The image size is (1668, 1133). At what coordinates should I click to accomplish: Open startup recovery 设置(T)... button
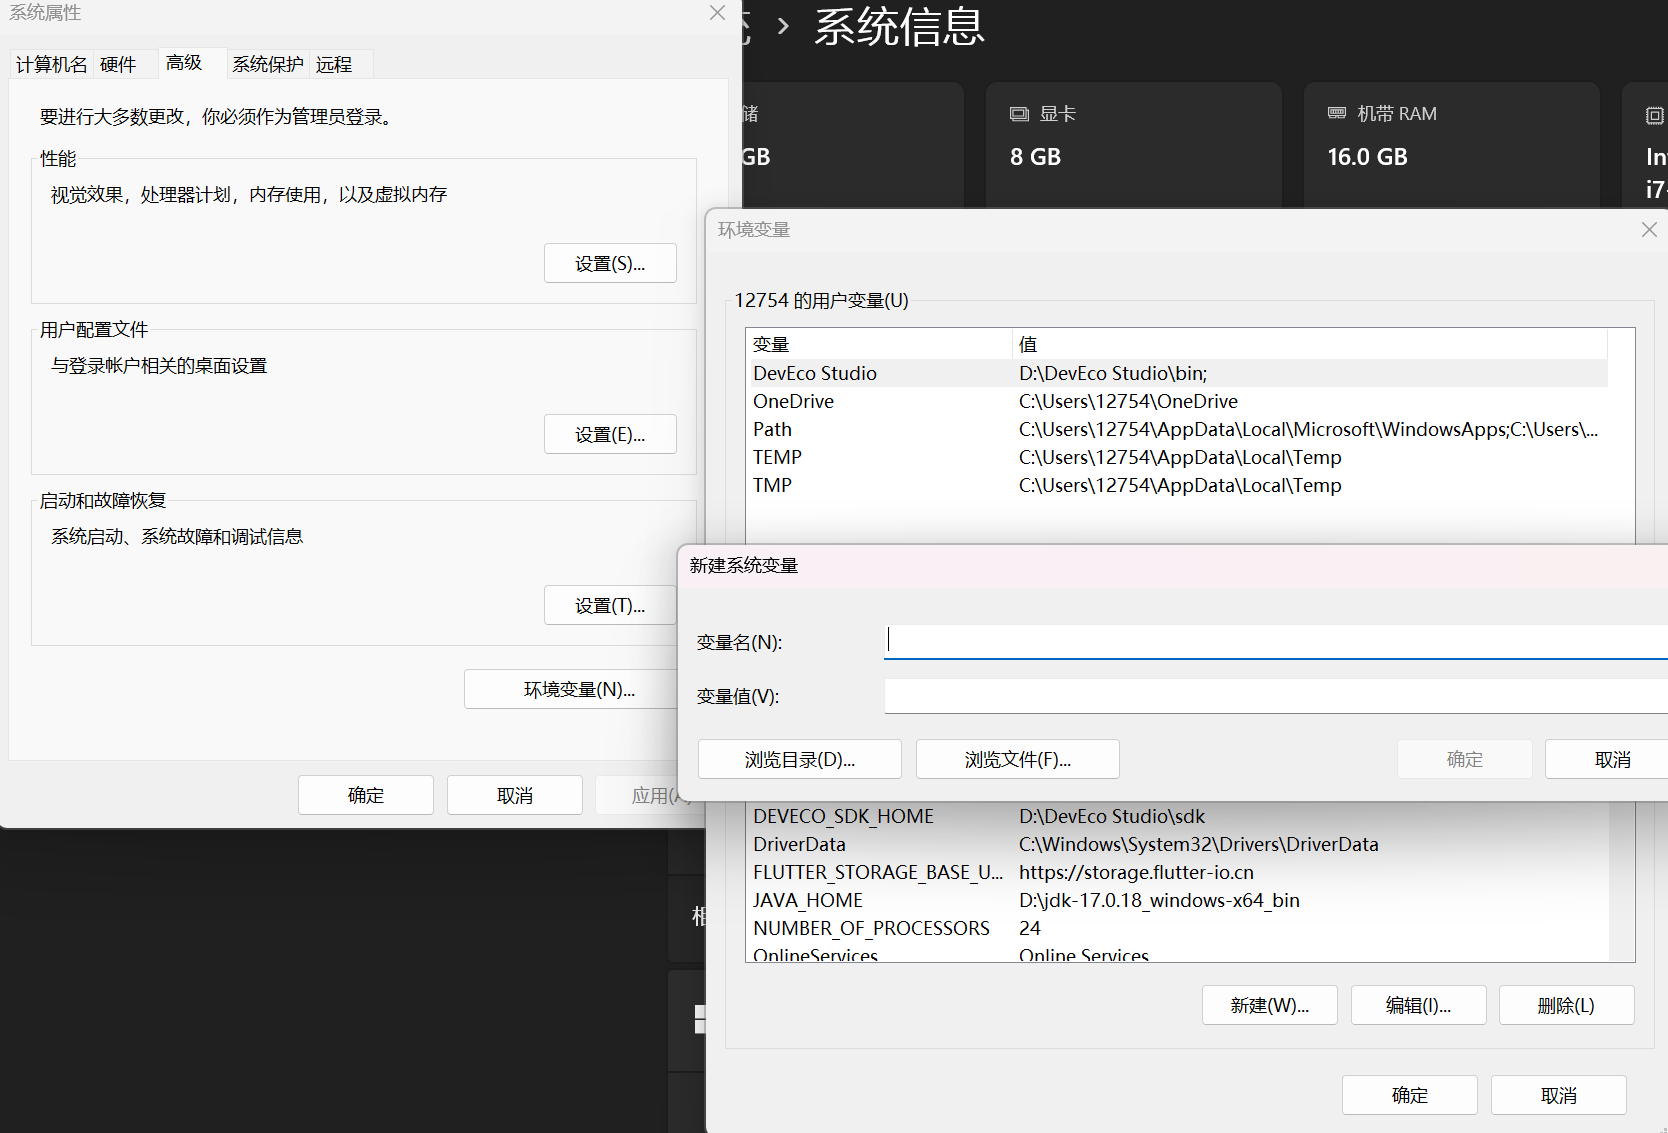pos(610,605)
